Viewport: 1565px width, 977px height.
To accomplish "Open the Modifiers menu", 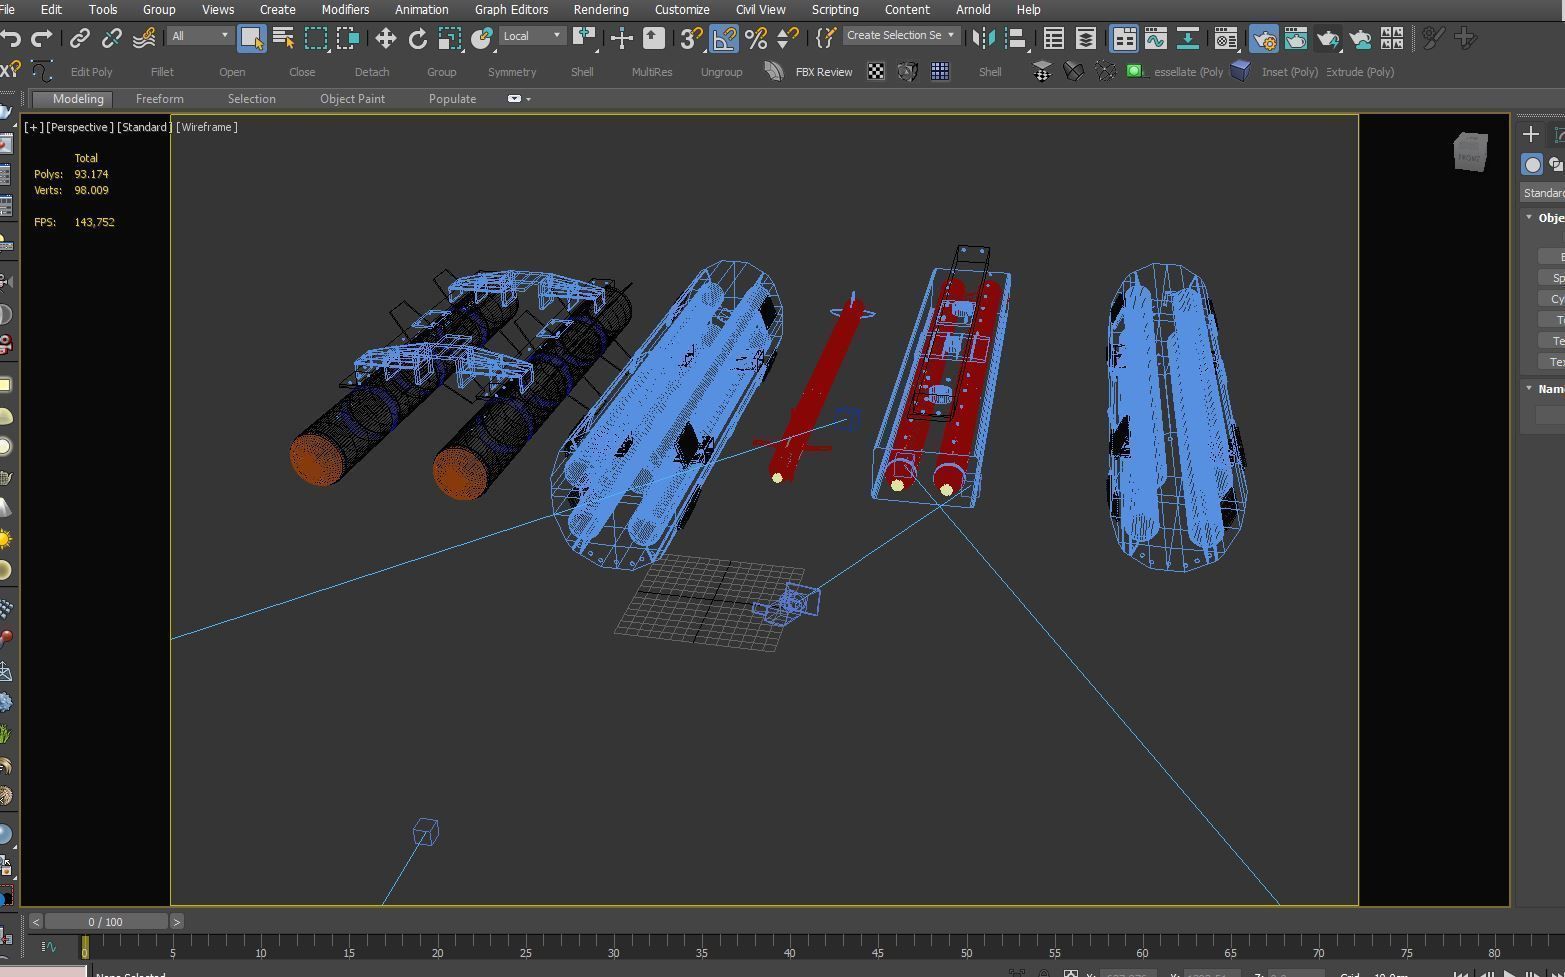I will coord(345,9).
